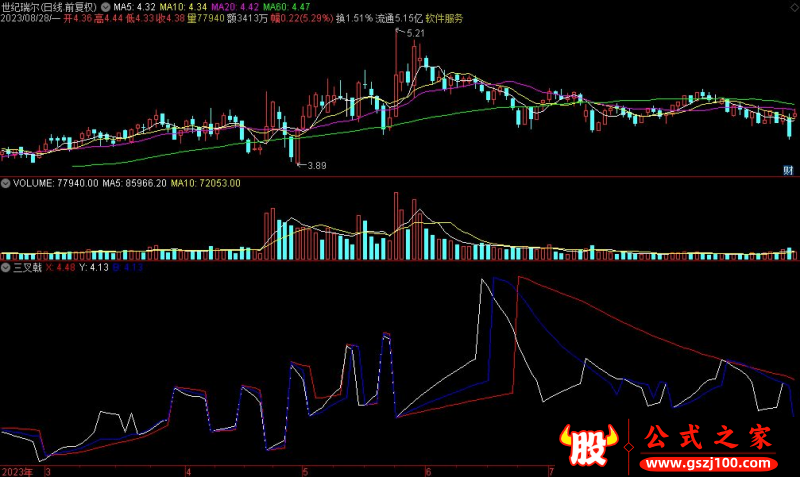Select the stock title 世纪瑞尔(日线 前复权)

click(48, 7)
